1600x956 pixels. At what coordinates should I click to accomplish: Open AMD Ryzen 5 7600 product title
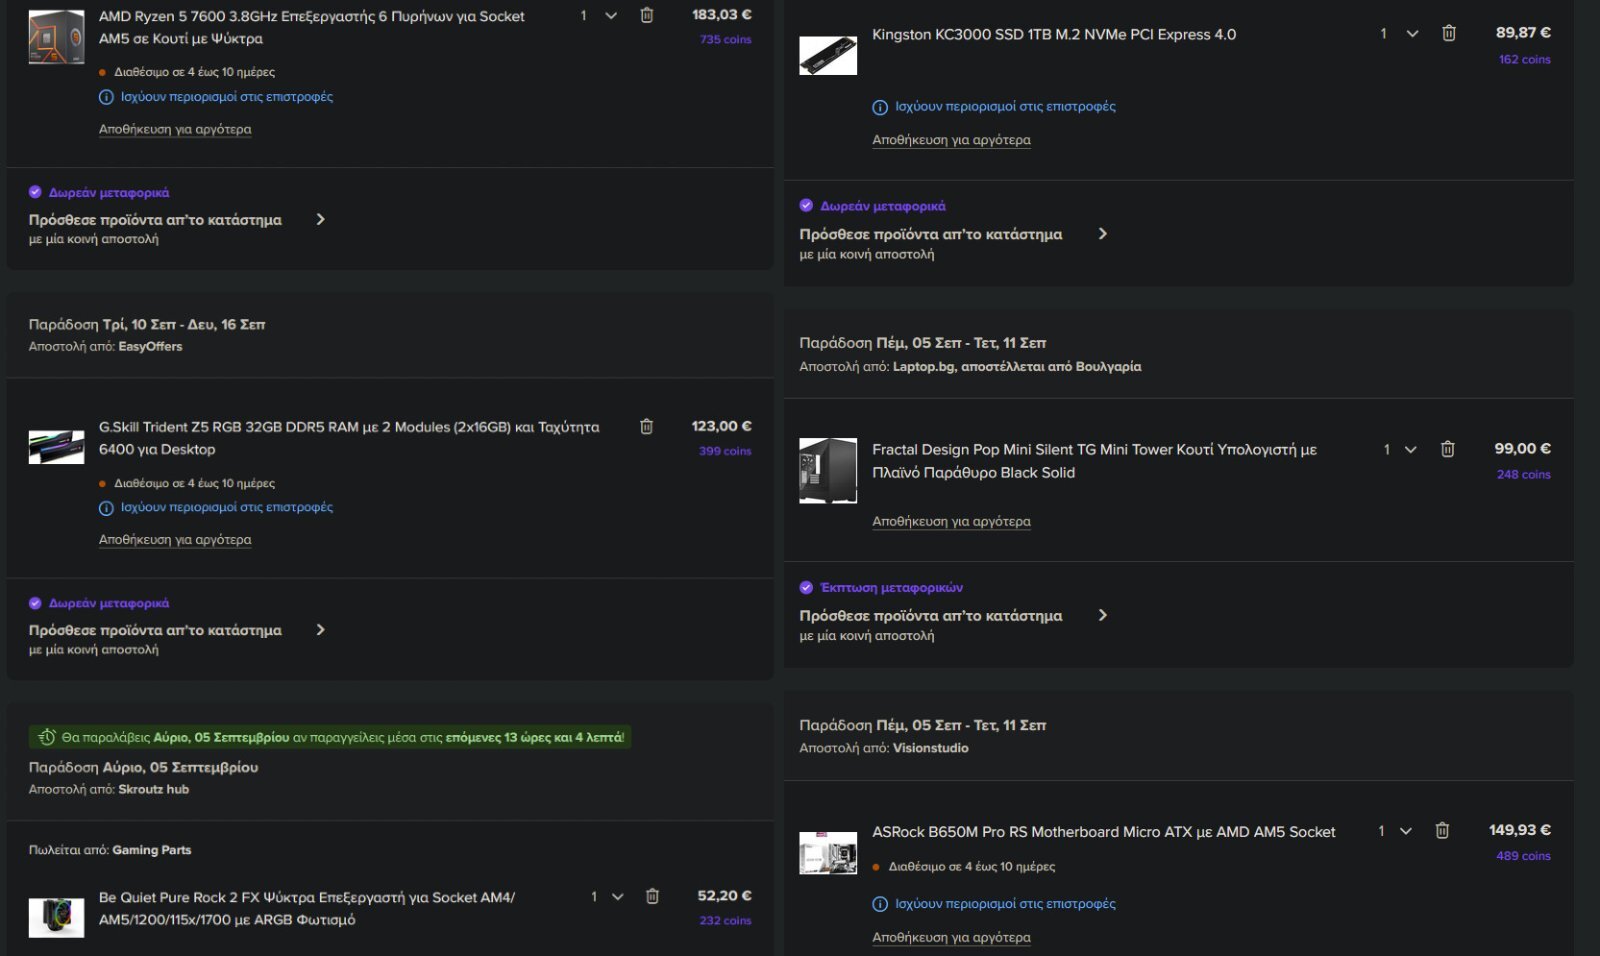point(311,27)
